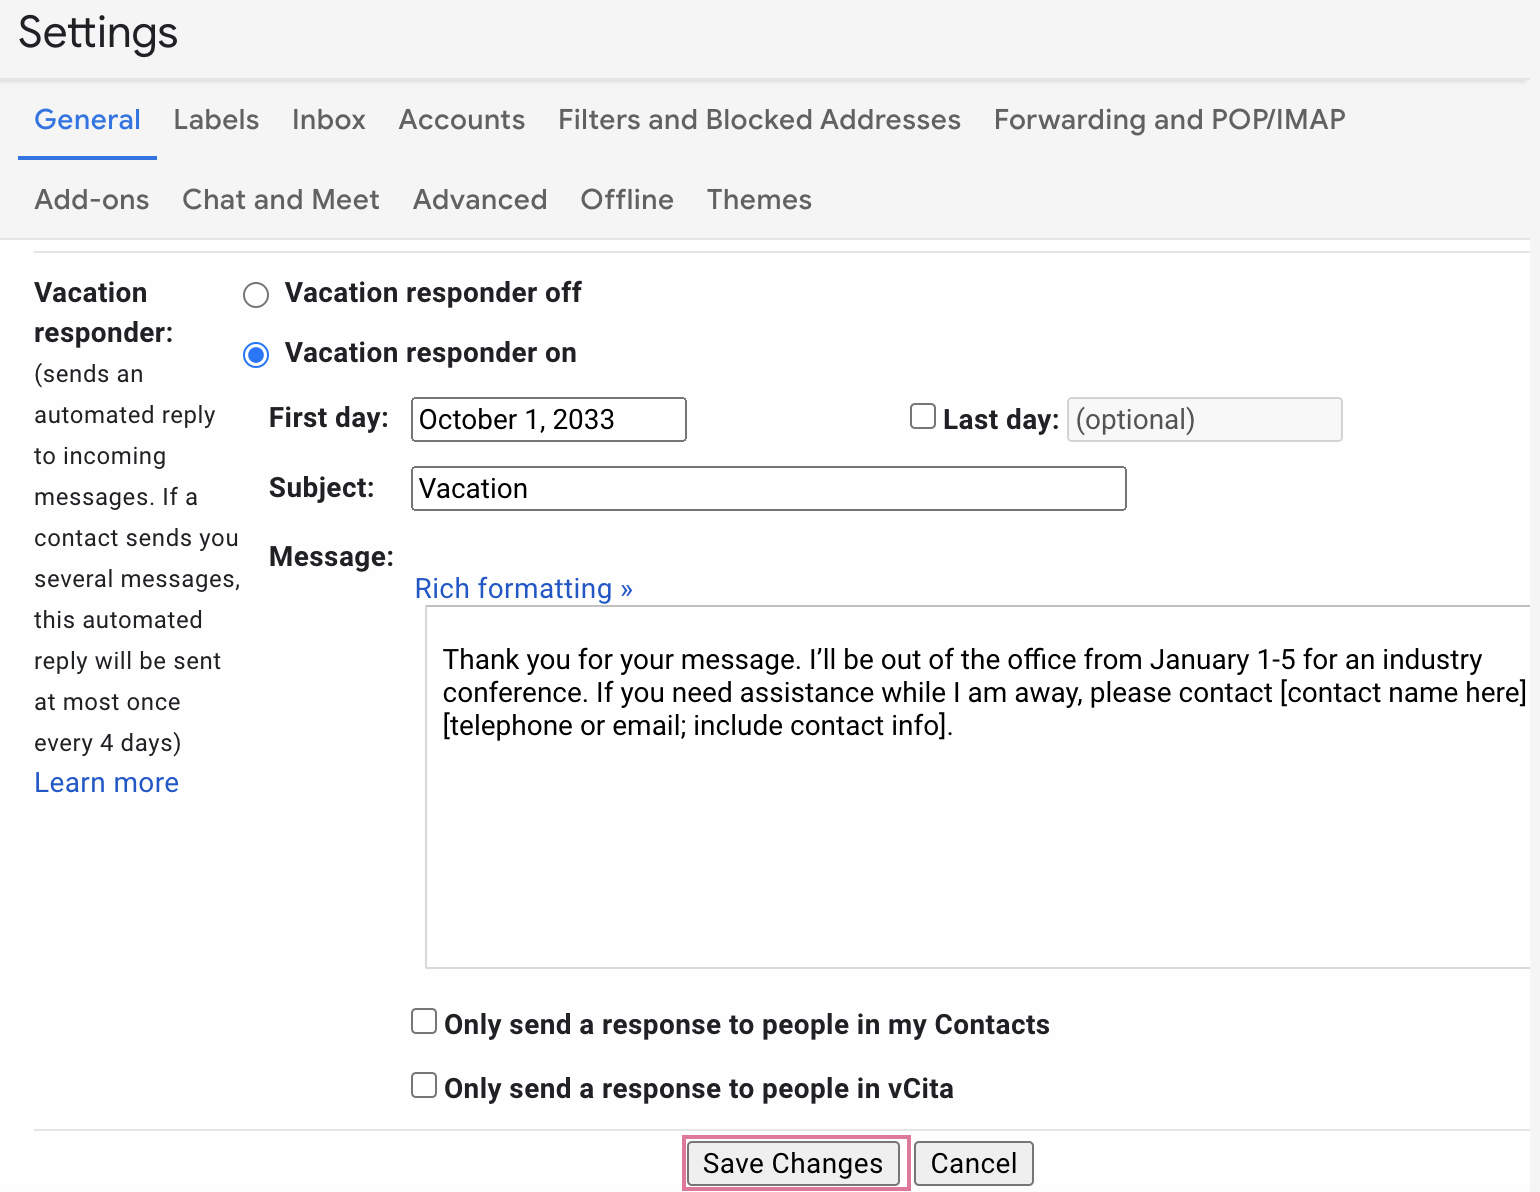Save Changes to vacation responder

(793, 1163)
